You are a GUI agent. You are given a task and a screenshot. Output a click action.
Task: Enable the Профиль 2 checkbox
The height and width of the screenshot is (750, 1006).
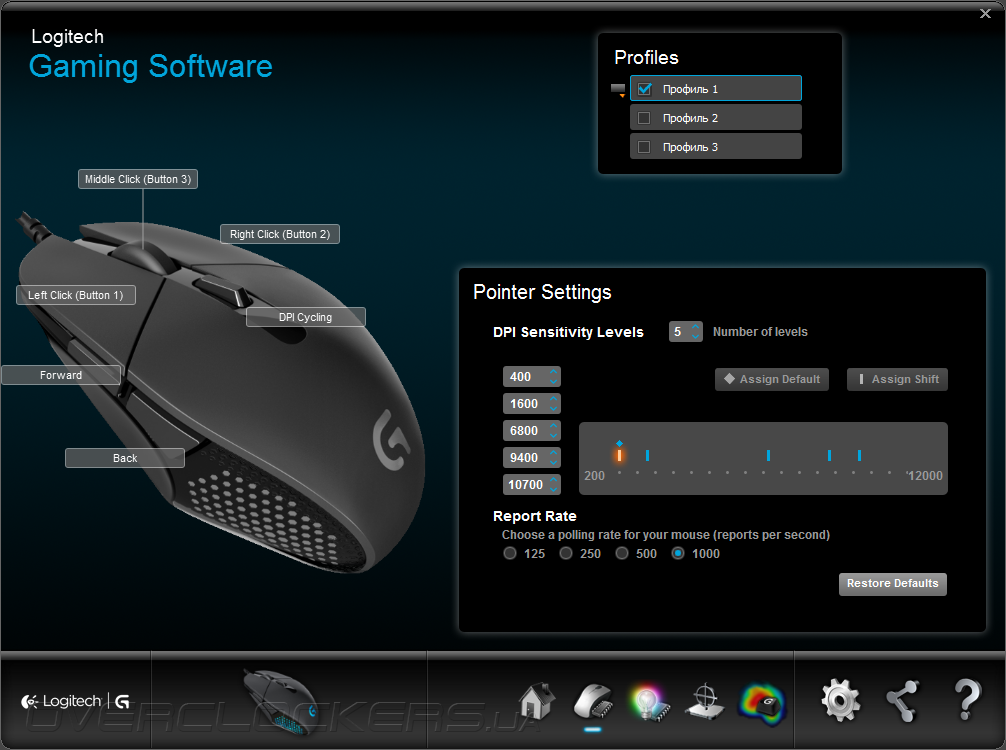[644, 118]
